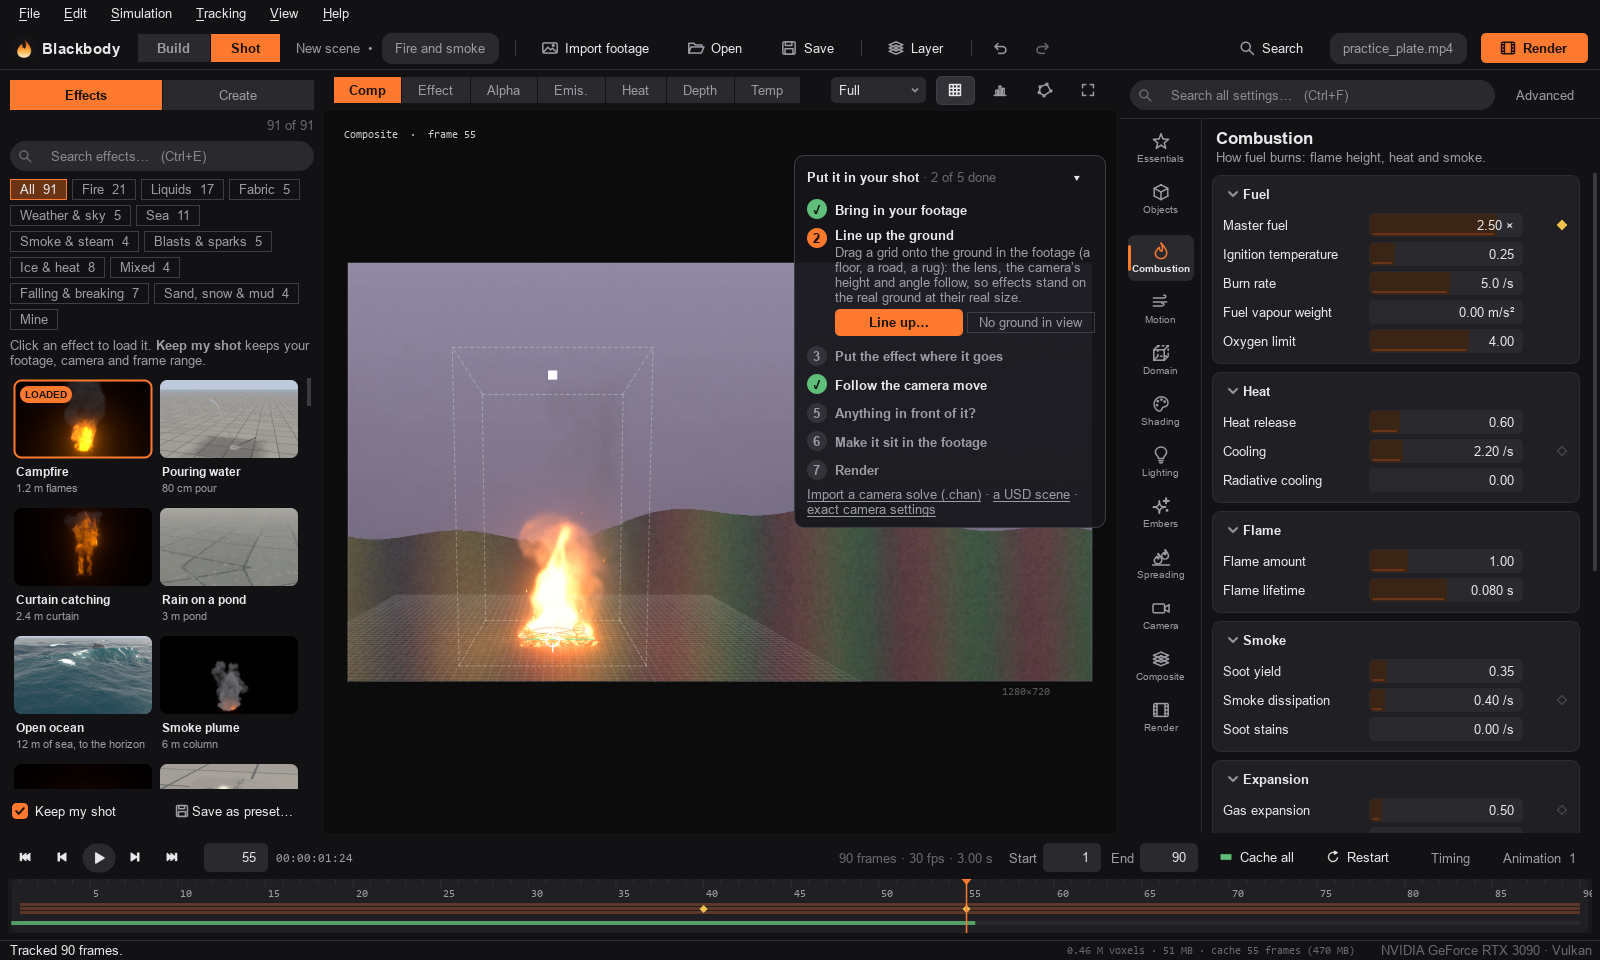Open the Render settings section in sidebar

[1160, 717]
